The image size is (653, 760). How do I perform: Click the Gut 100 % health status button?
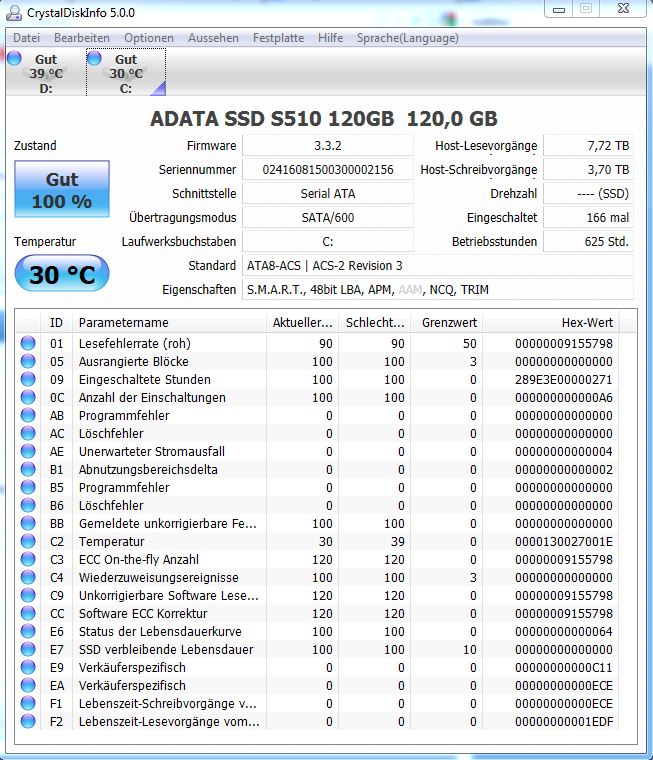[62, 190]
